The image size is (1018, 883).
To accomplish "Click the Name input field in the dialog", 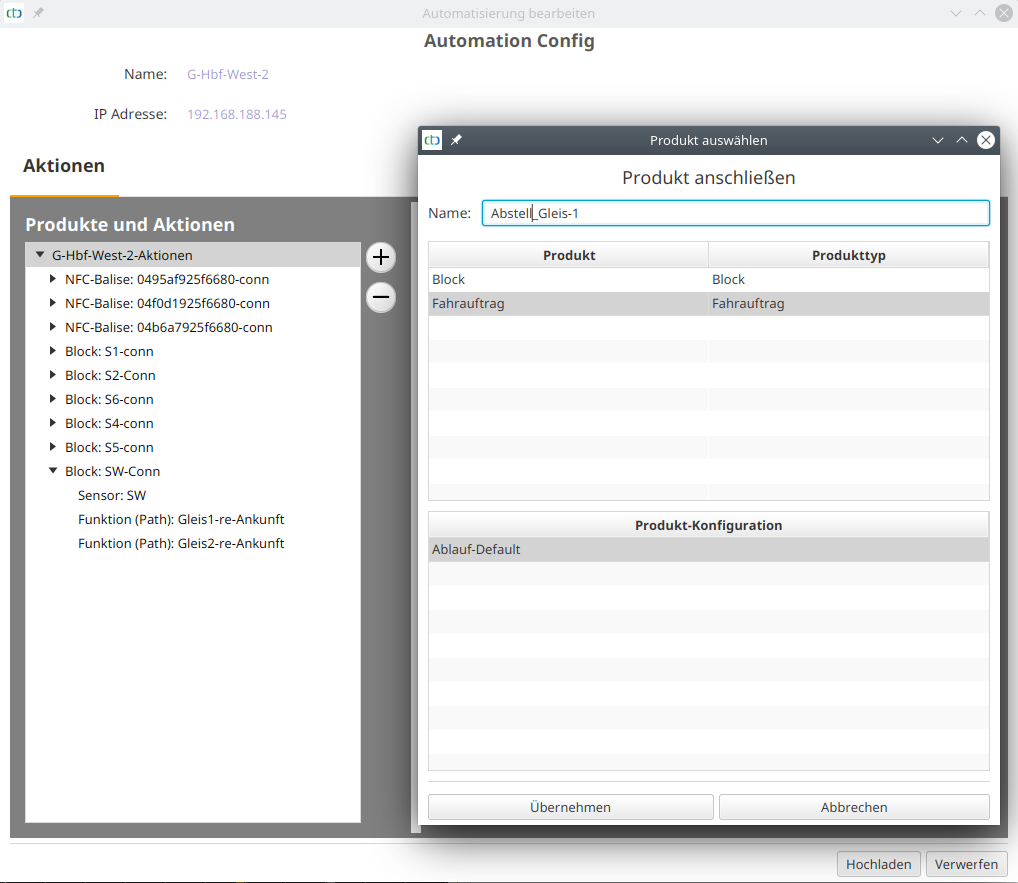I will click(735, 213).
